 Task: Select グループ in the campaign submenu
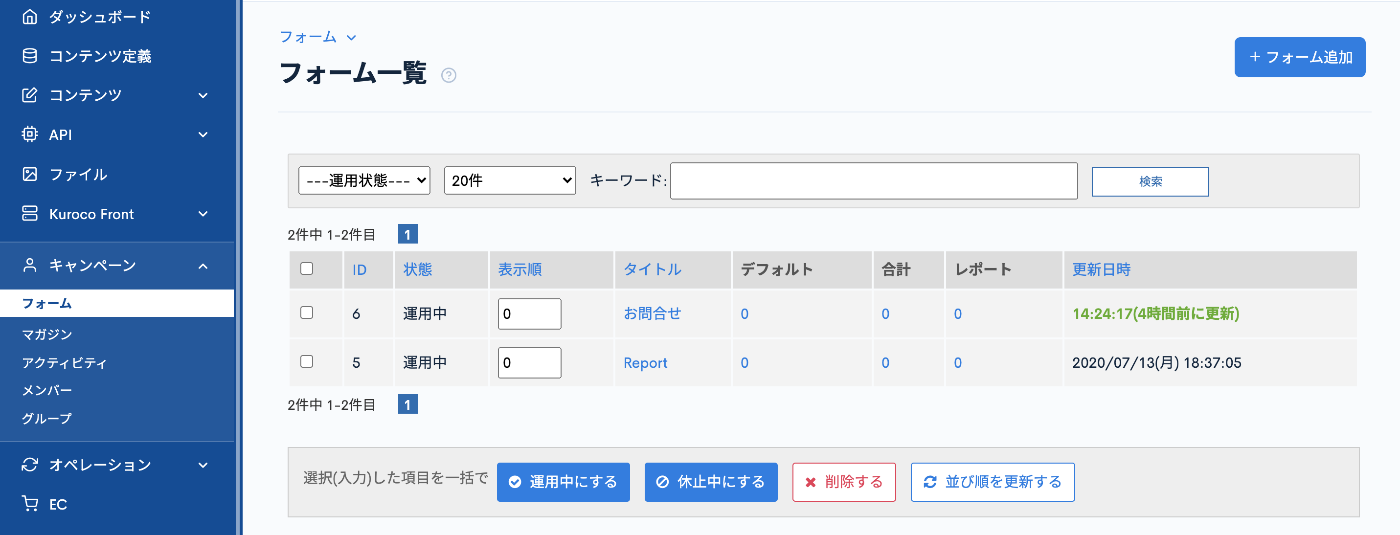tap(47, 418)
